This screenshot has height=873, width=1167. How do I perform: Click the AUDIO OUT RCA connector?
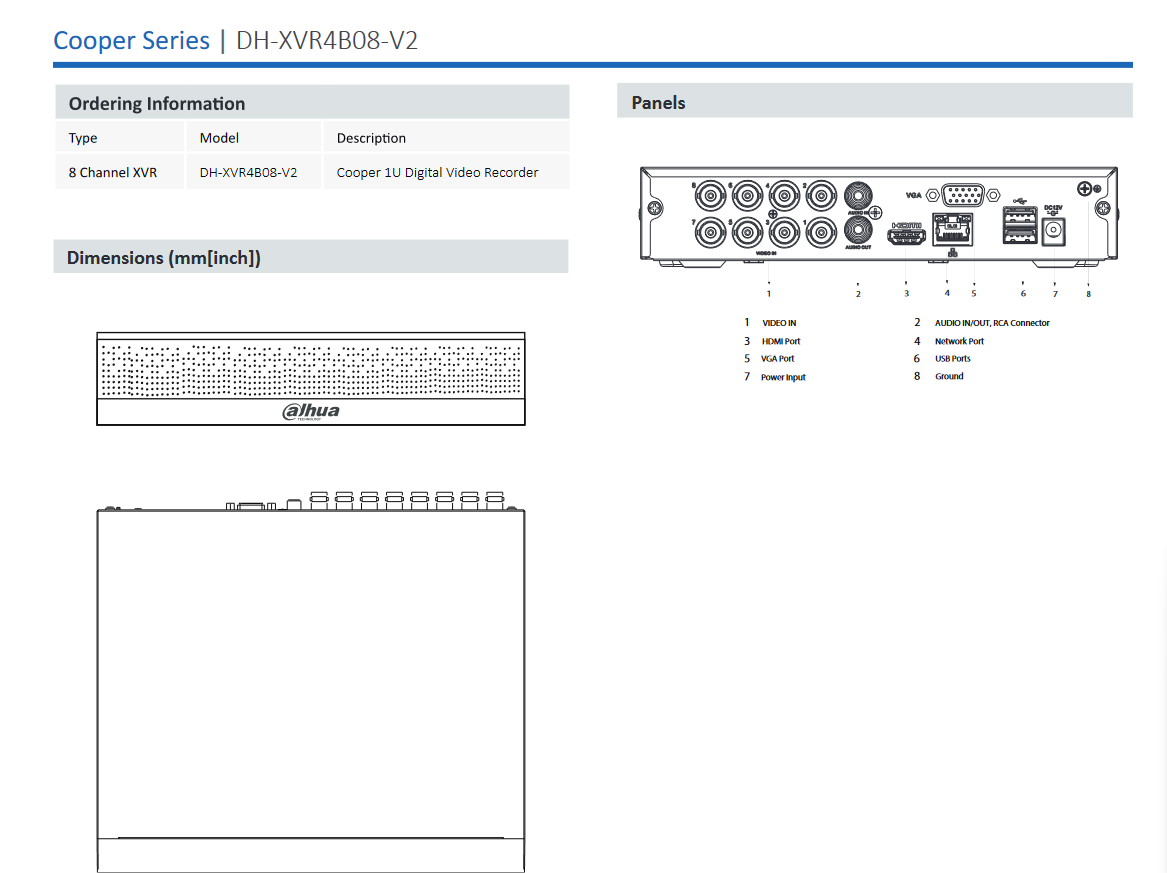click(x=858, y=231)
